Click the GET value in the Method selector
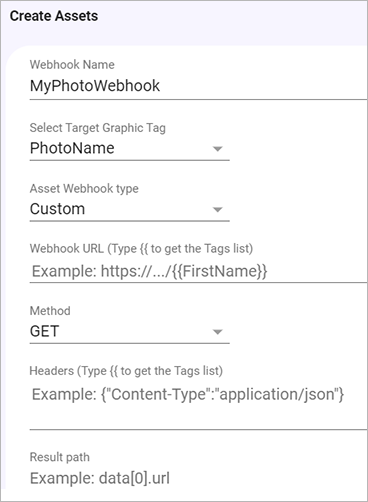The image size is (368, 502). click(44, 331)
